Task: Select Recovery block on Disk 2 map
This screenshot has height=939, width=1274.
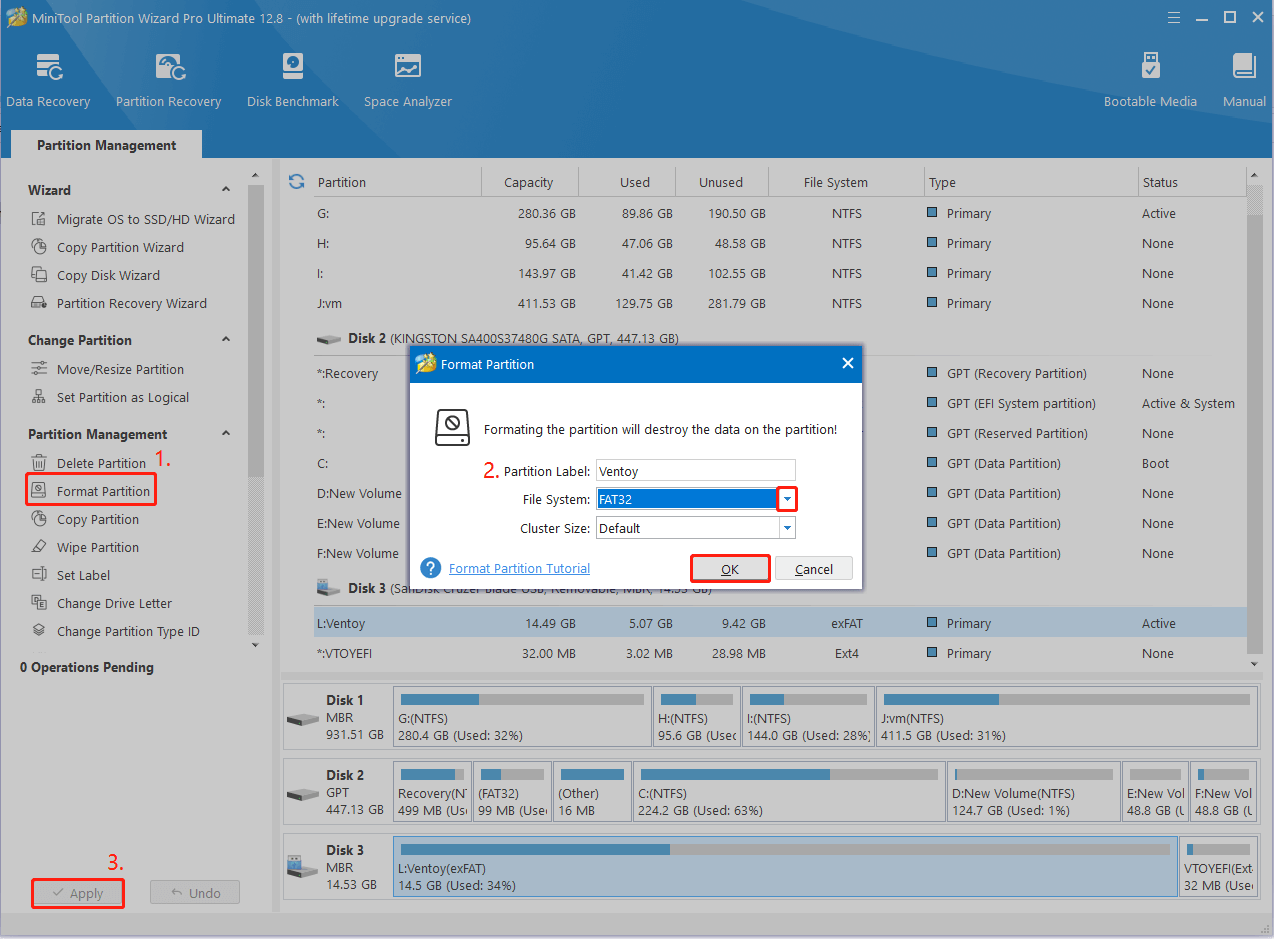Action: (432, 792)
